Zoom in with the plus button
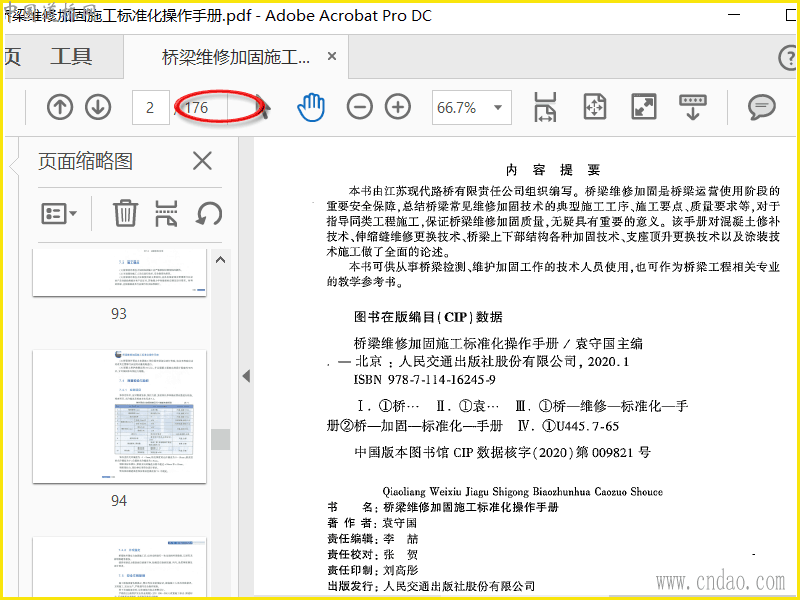 [x=398, y=107]
